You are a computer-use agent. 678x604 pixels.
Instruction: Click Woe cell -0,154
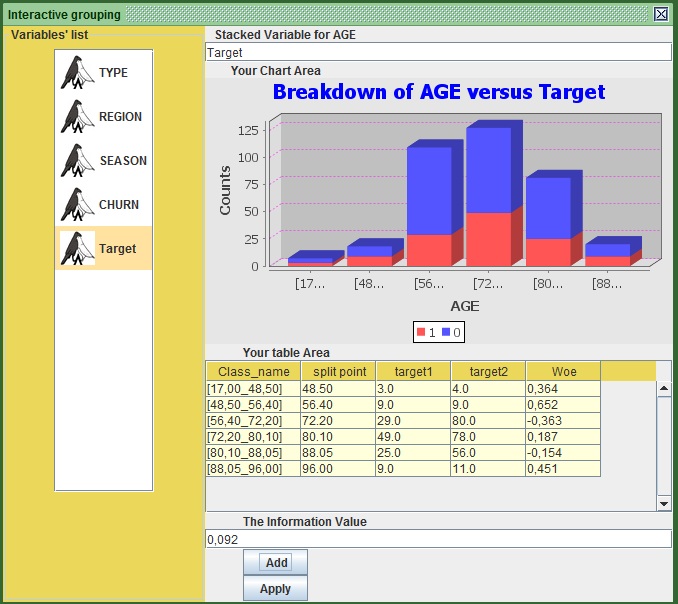point(563,453)
